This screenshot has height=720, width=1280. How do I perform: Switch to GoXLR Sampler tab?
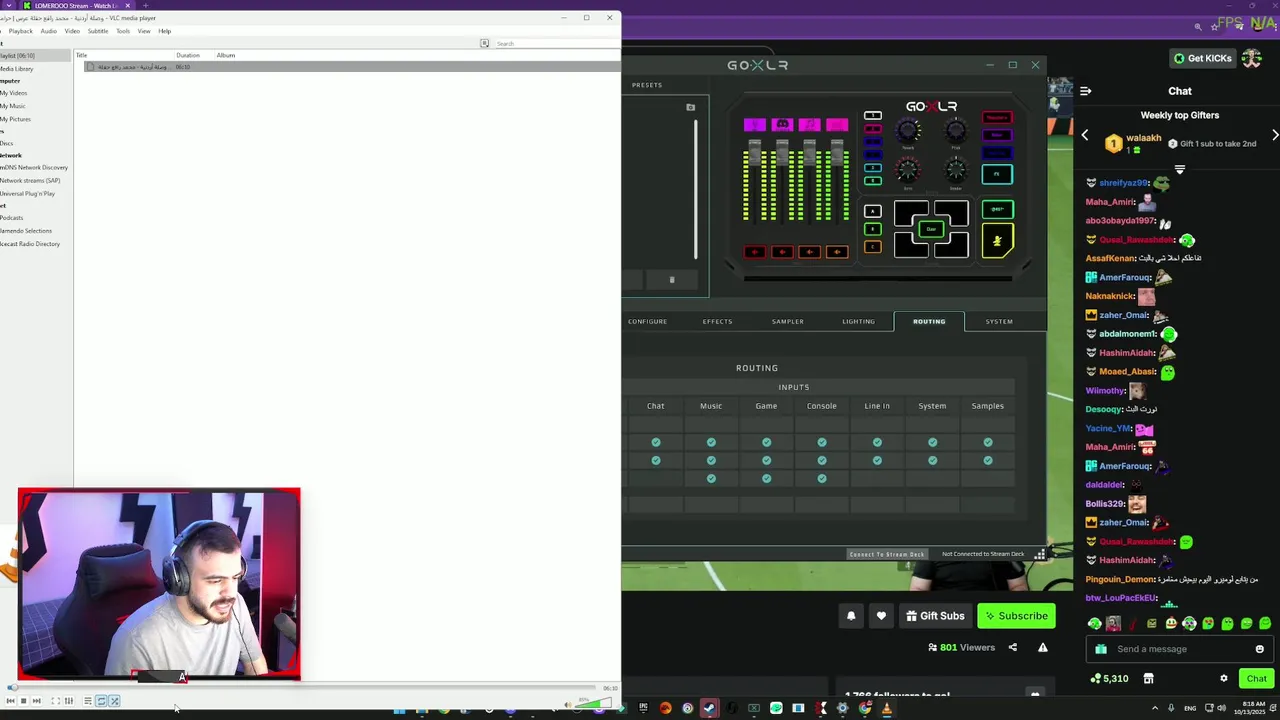(787, 321)
